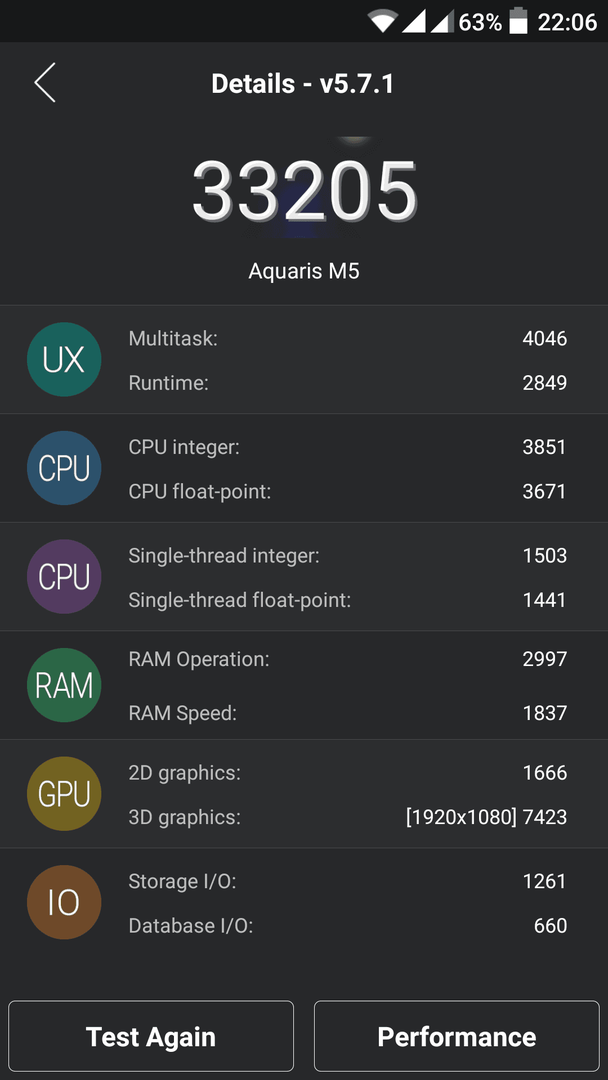The width and height of the screenshot is (608, 1080).
Task: Select the teal UX category icon
Action: [64, 360]
